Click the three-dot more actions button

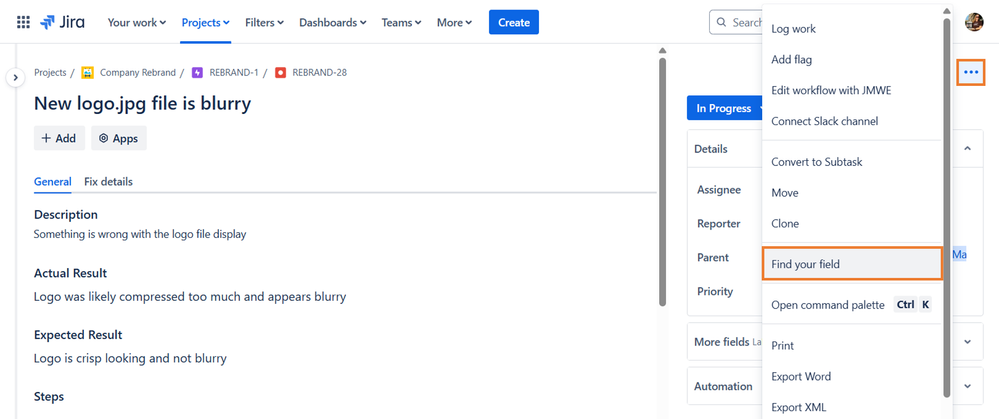click(970, 72)
